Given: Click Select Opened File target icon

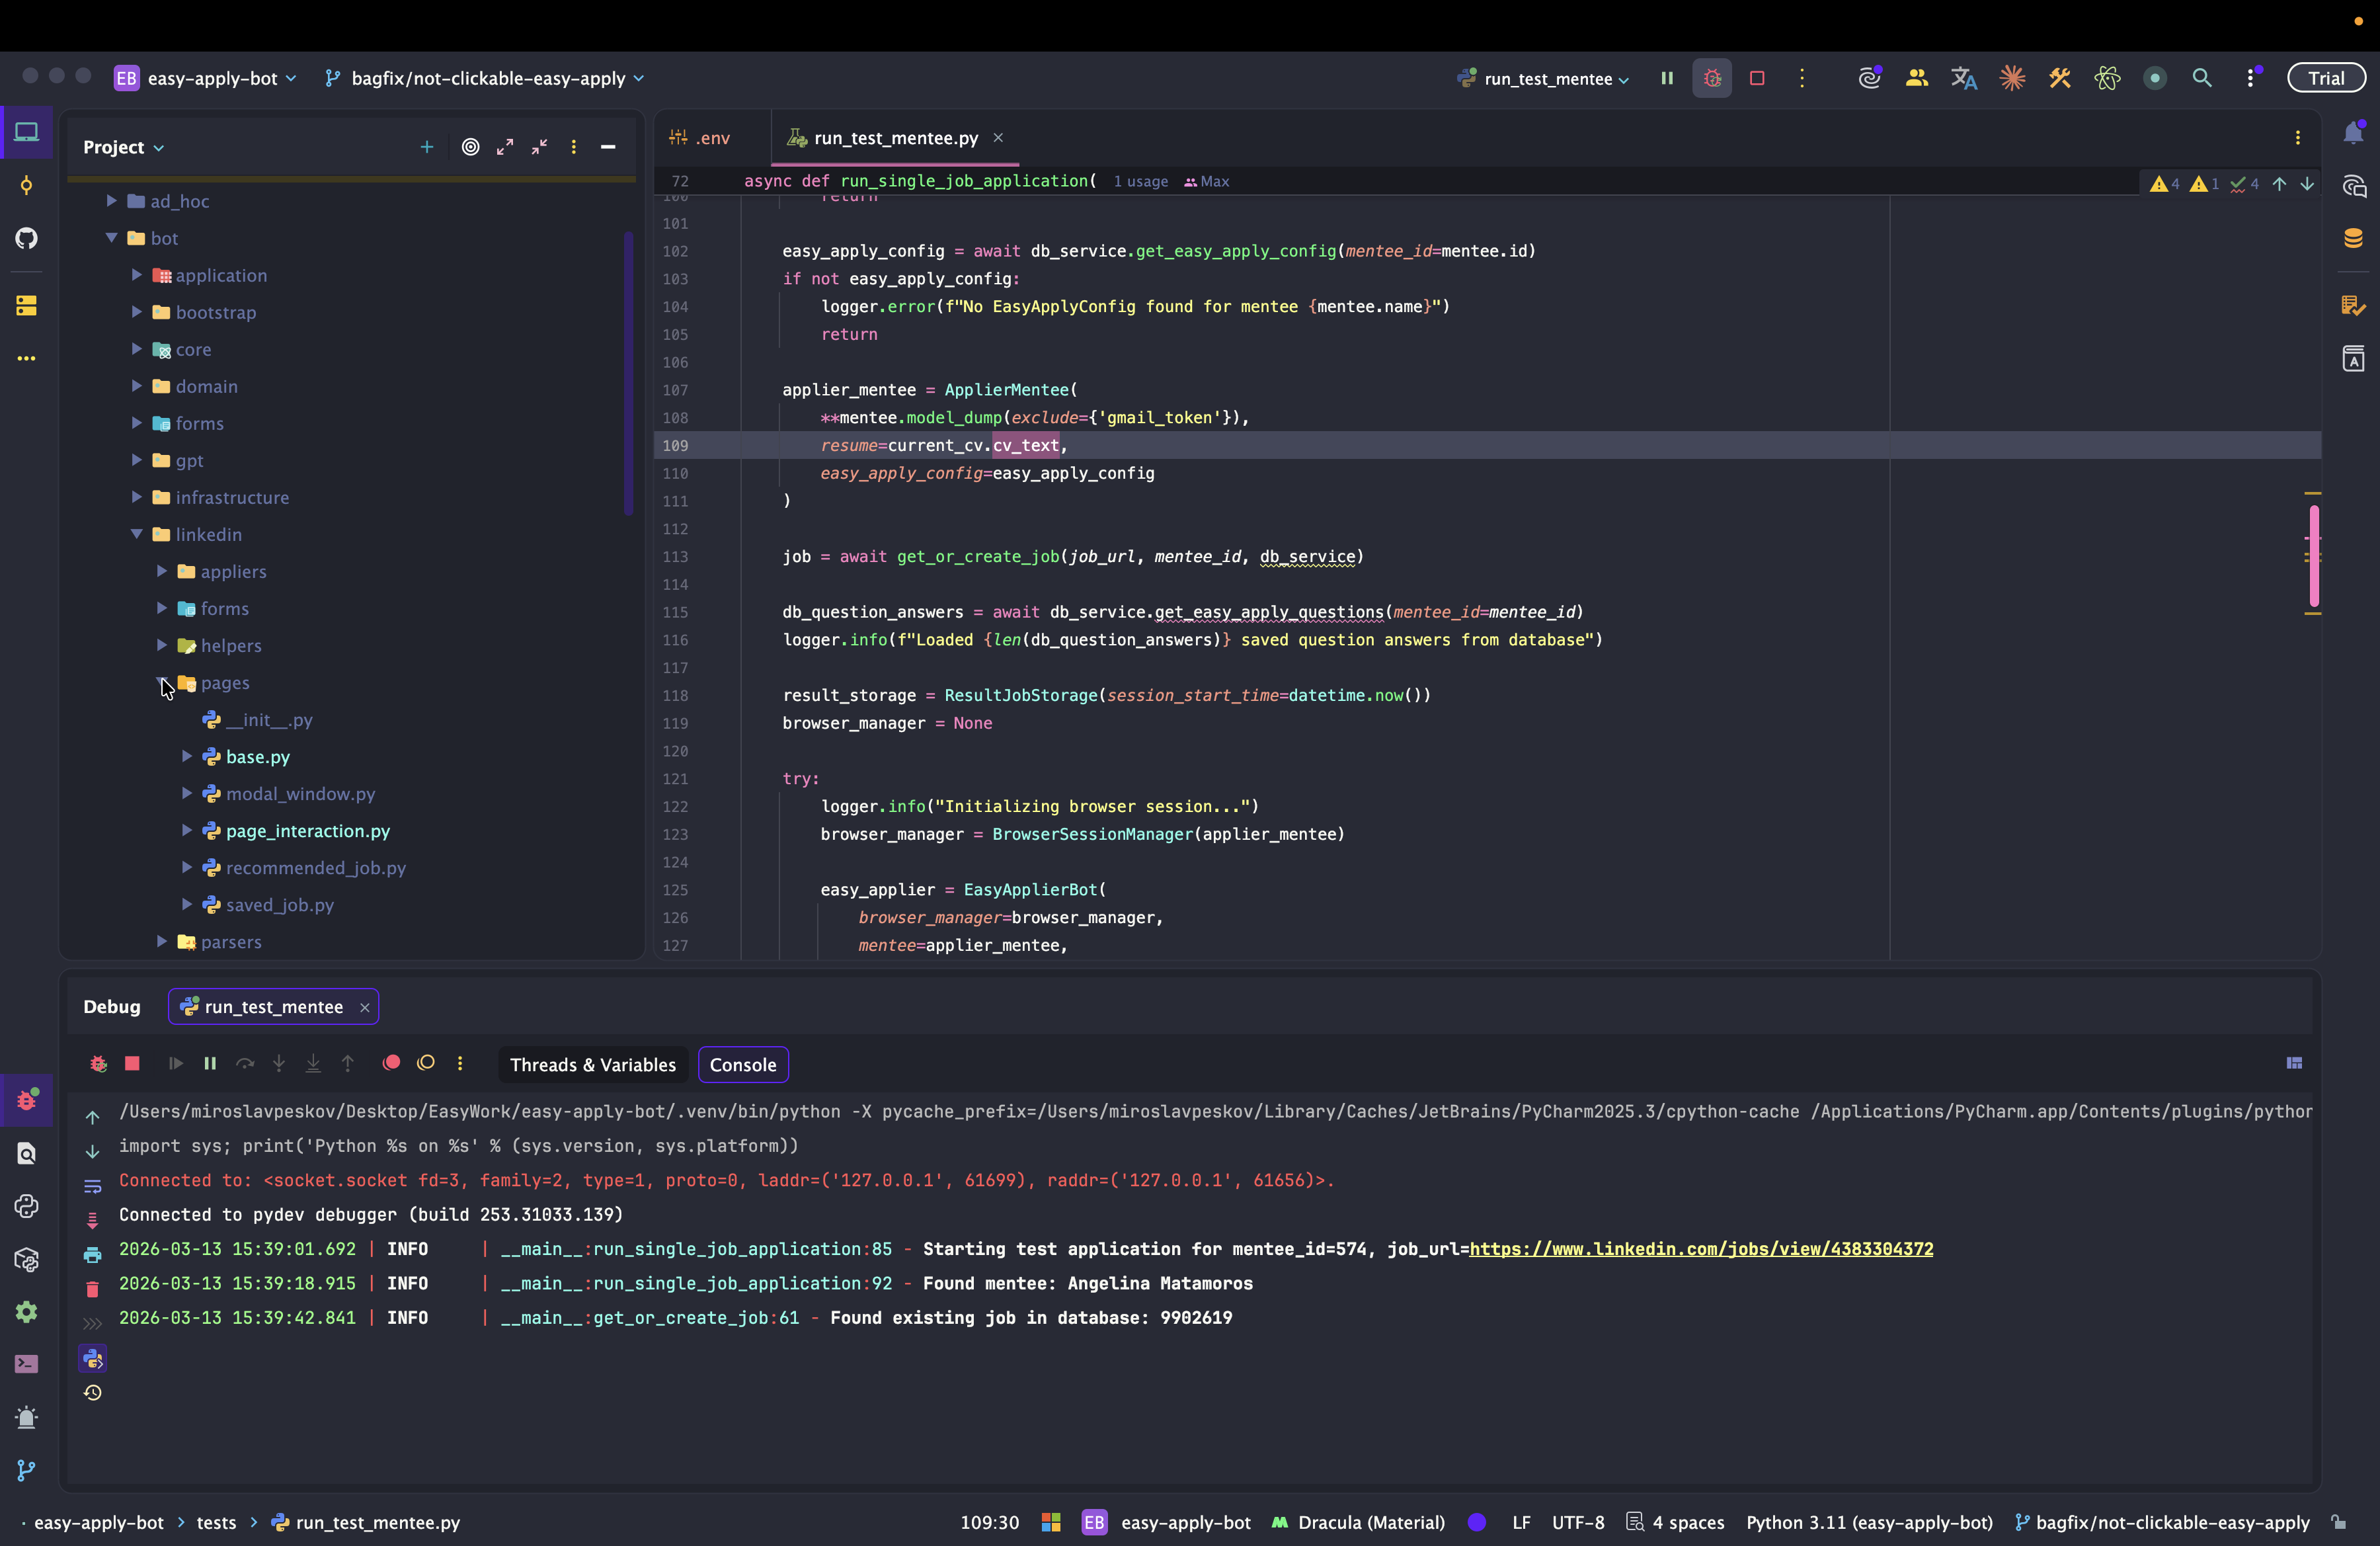Looking at the screenshot, I should pos(470,147).
